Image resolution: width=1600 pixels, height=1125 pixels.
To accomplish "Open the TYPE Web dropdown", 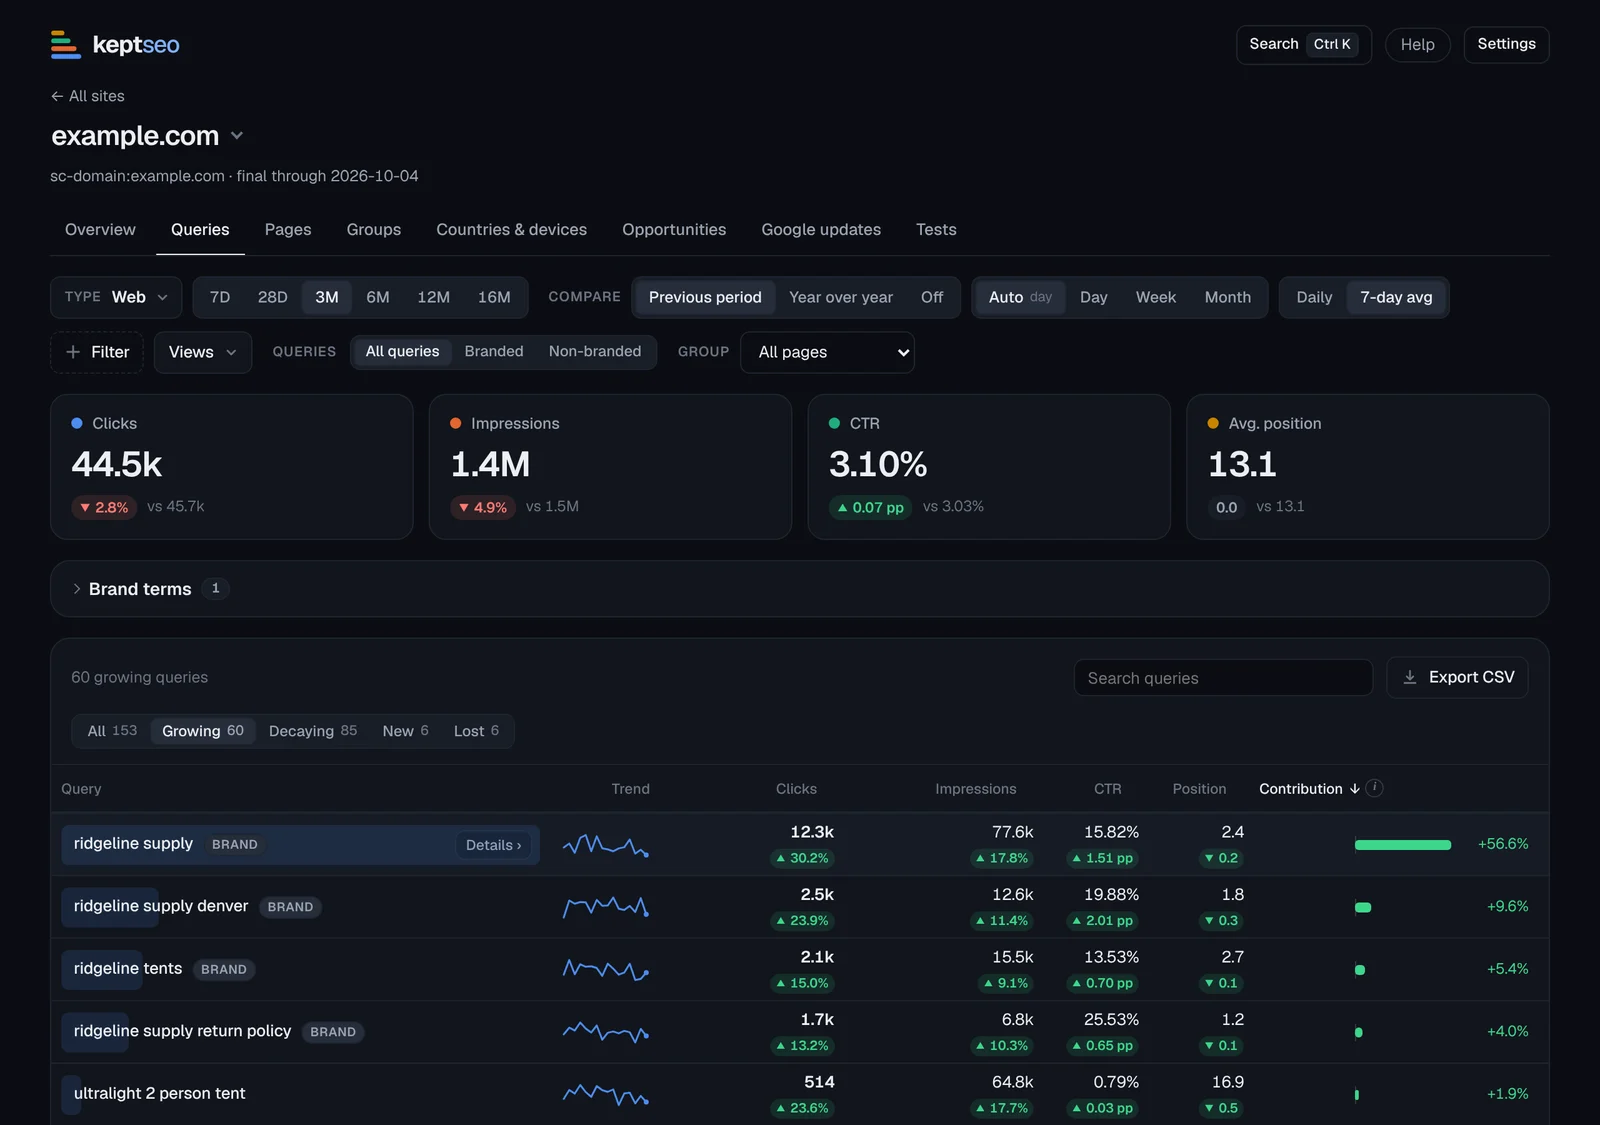I will pyautogui.click(x=116, y=297).
